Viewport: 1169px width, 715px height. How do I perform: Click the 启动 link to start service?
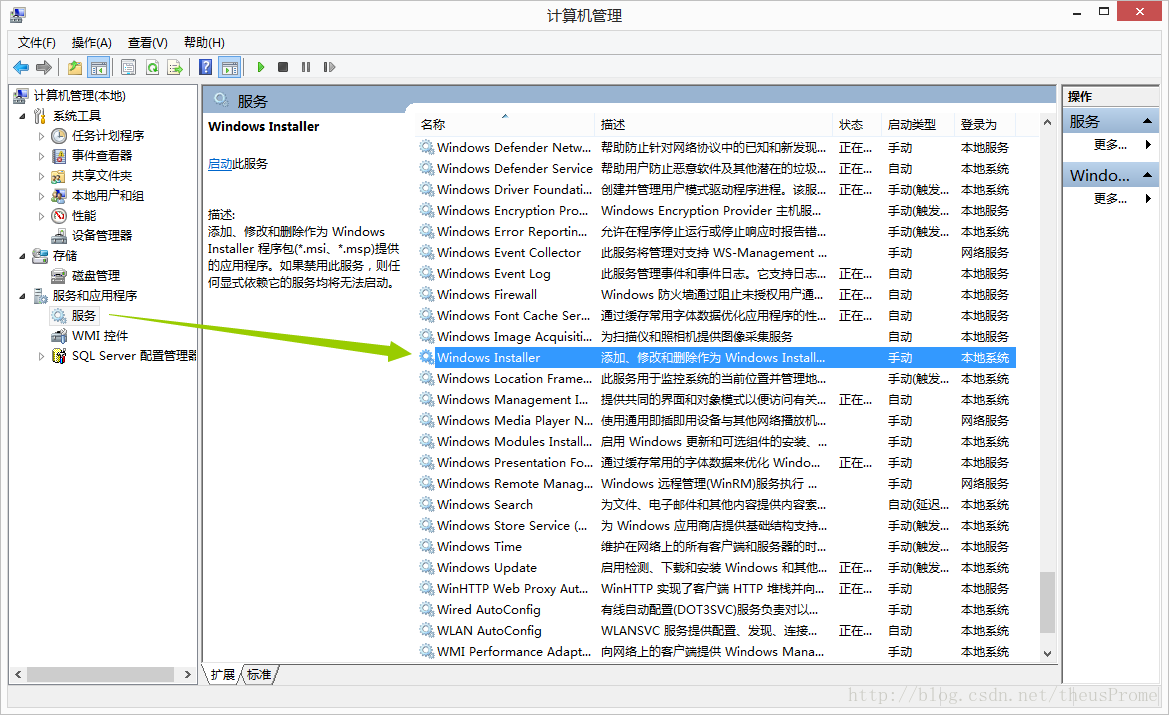220,164
